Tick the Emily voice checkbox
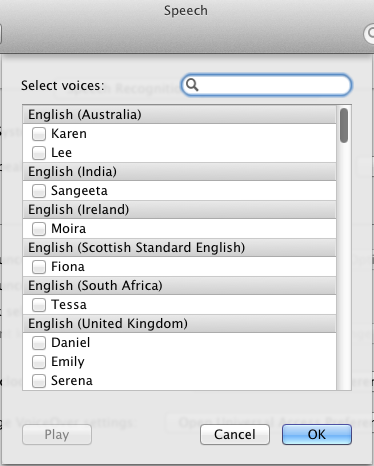The width and height of the screenshot is (374, 466). tap(39, 362)
